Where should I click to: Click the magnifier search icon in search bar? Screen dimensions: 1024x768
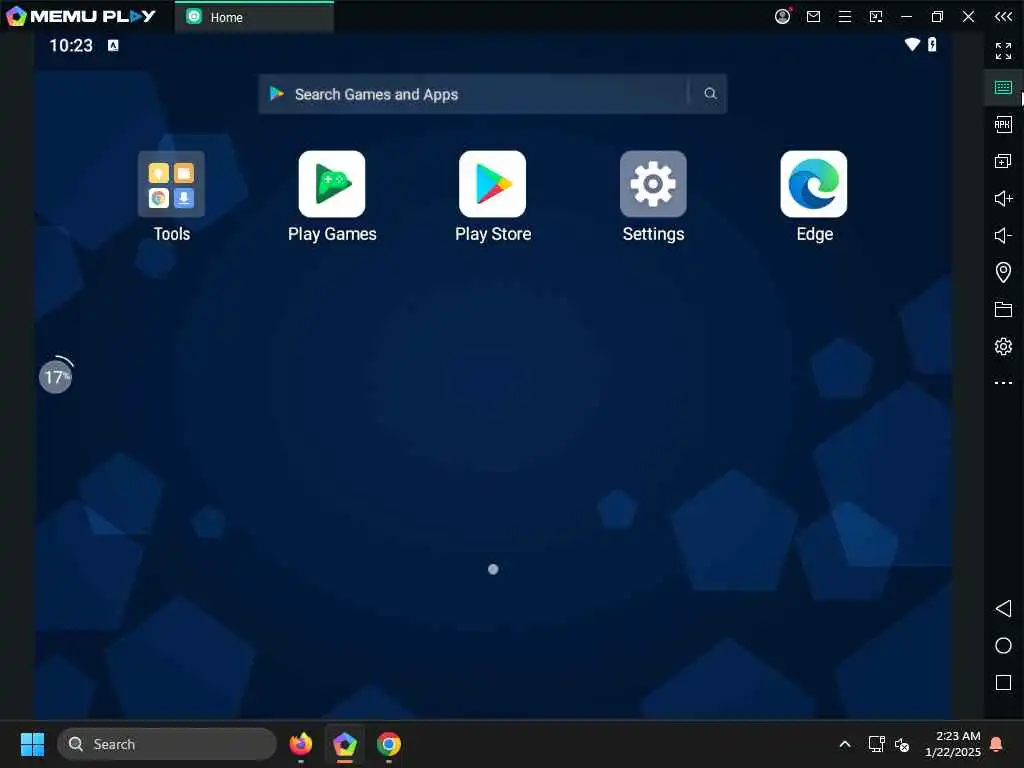pyautogui.click(x=710, y=94)
